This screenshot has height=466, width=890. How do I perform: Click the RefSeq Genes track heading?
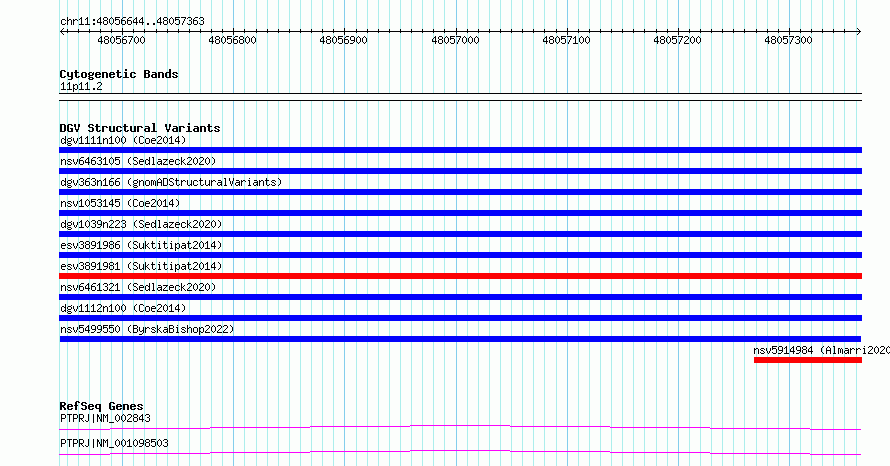pos(102,406)
